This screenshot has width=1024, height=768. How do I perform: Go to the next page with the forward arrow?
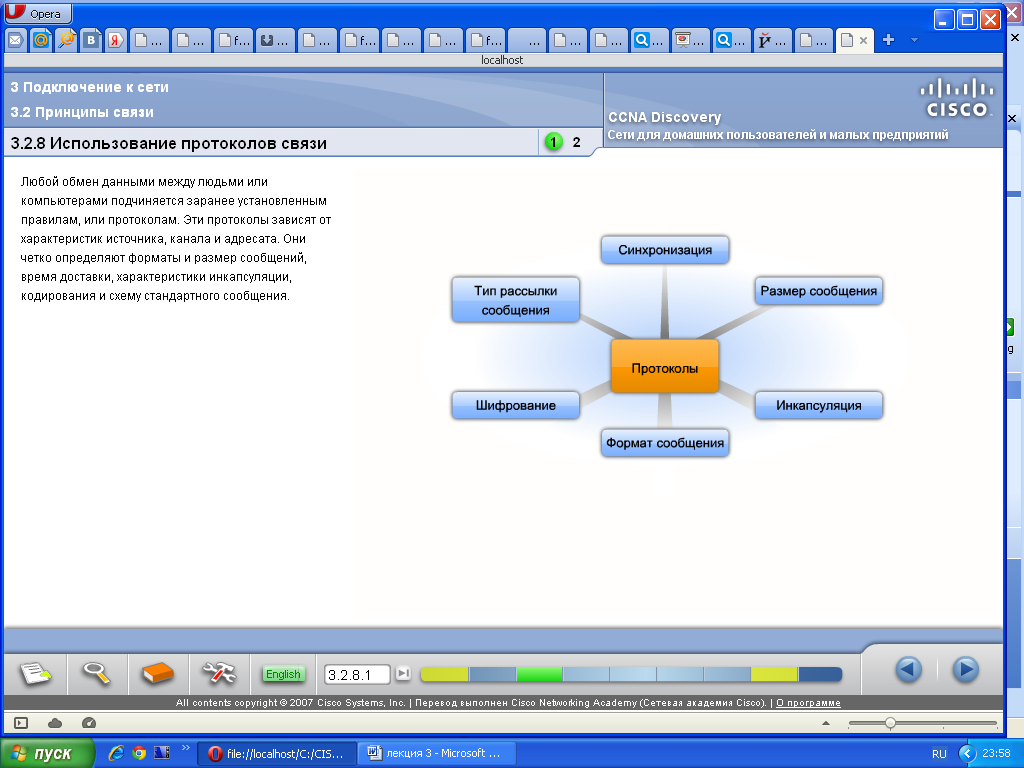tap(966, 669)
